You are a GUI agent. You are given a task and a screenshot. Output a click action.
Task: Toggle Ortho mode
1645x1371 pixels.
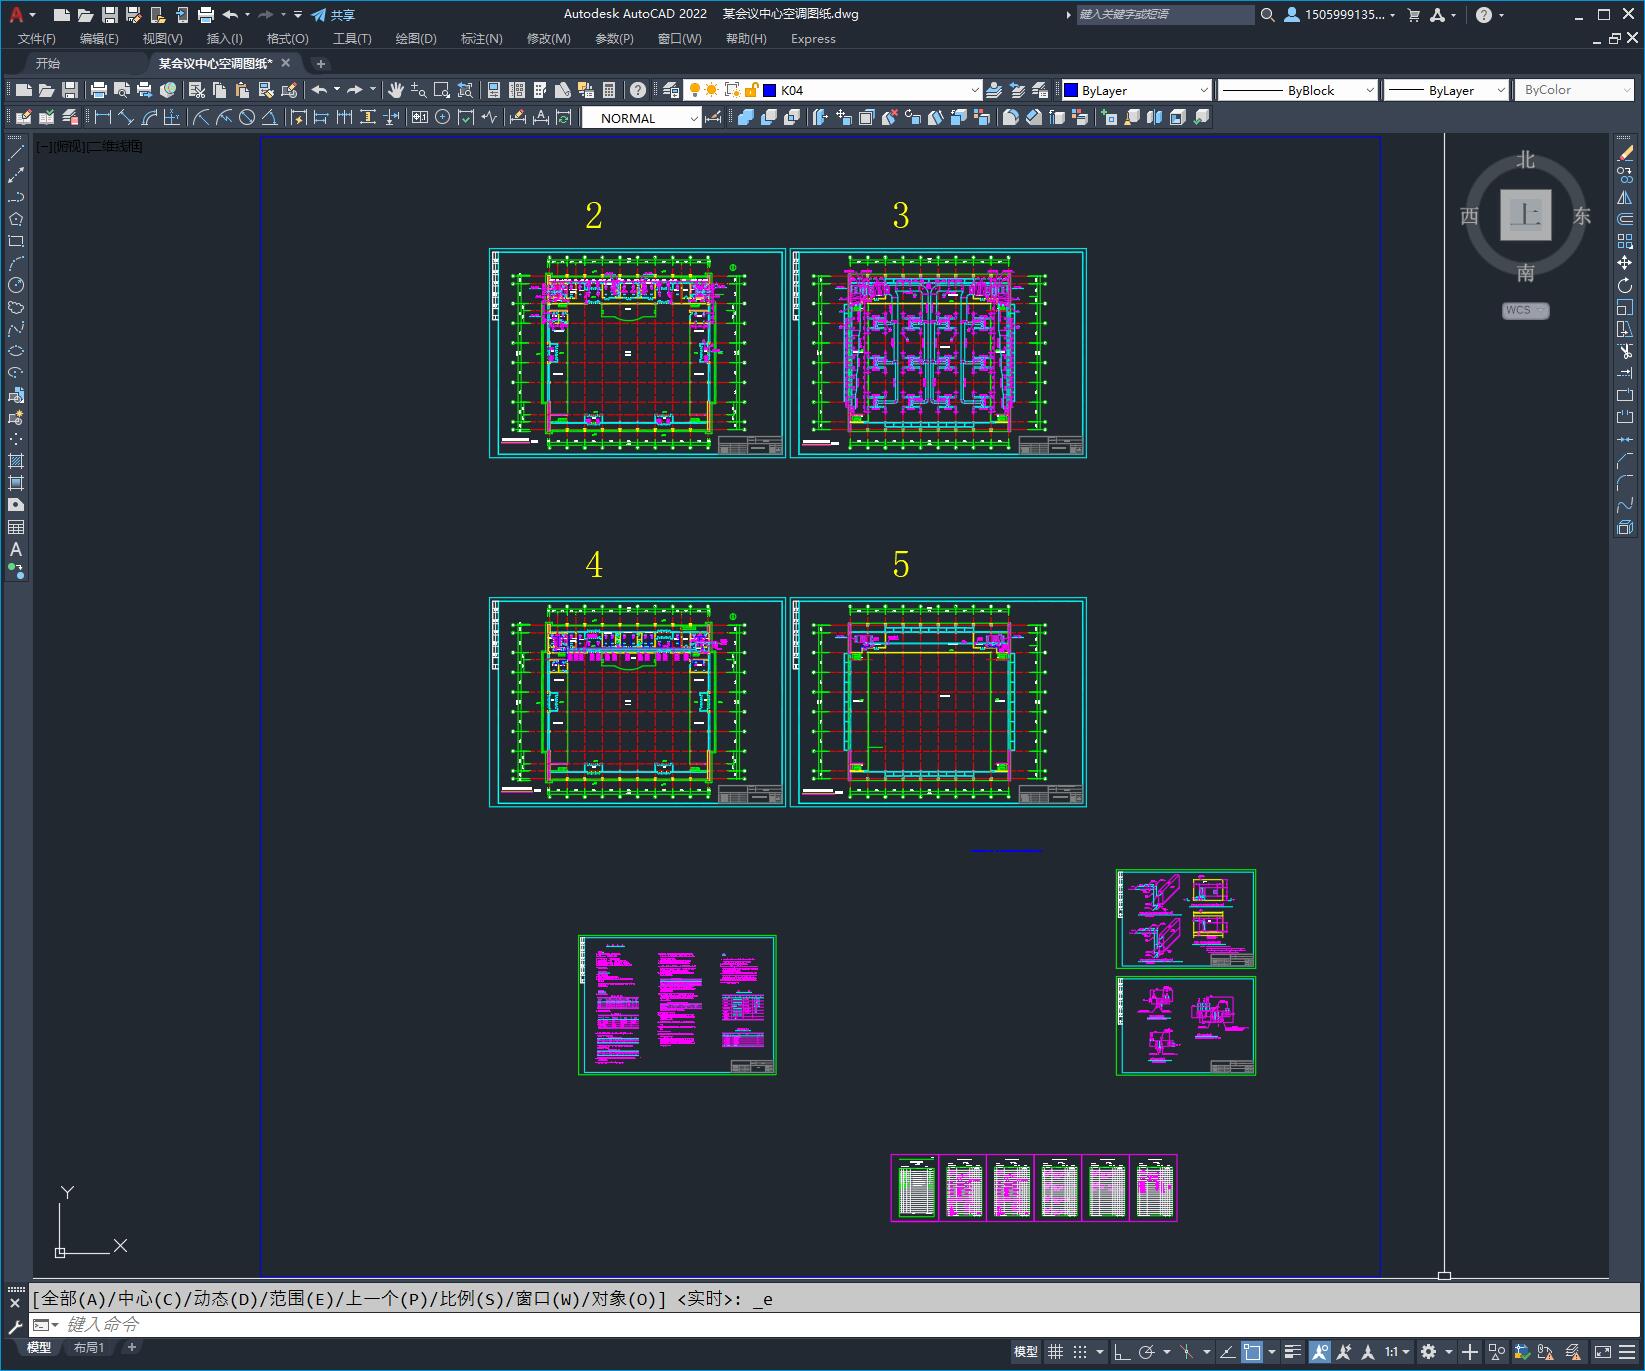pos(1122,1352)
